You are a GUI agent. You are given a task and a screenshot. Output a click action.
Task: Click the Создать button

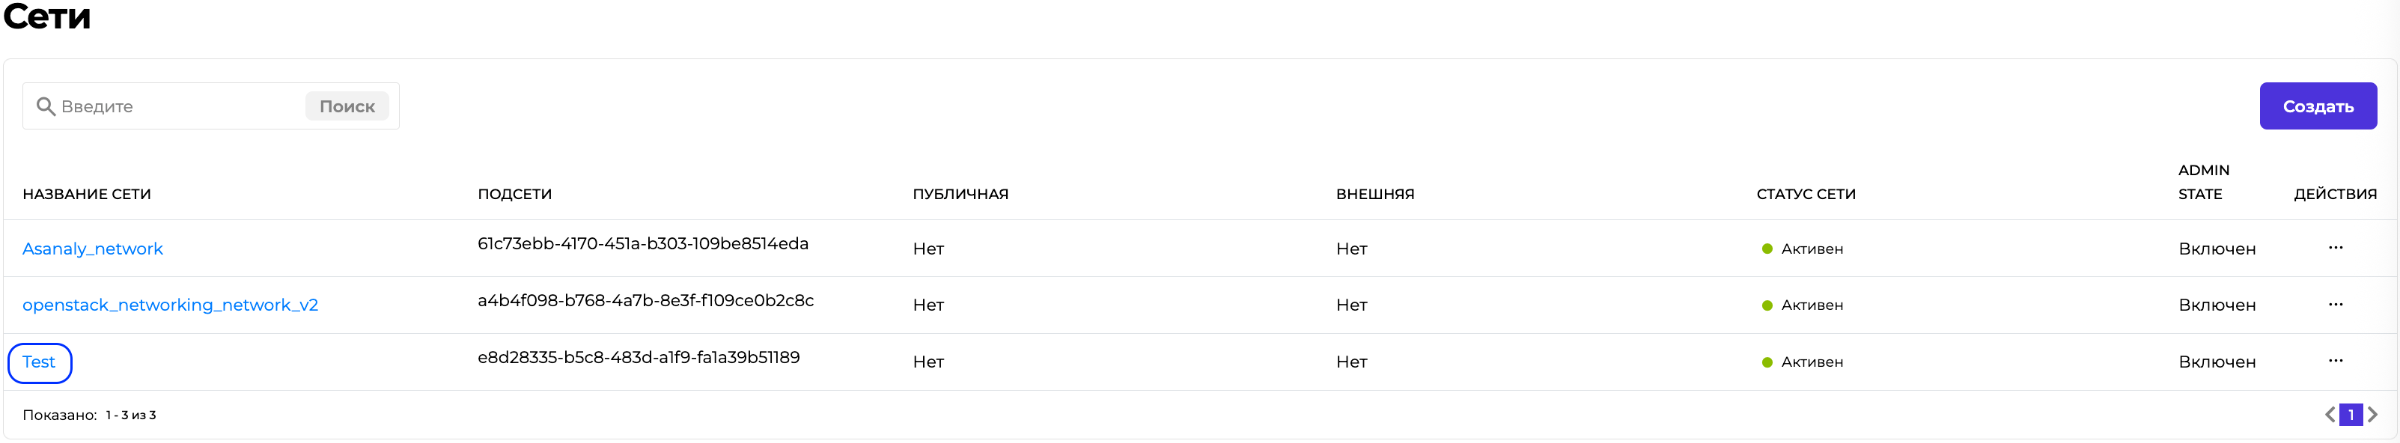[2318, 106]
